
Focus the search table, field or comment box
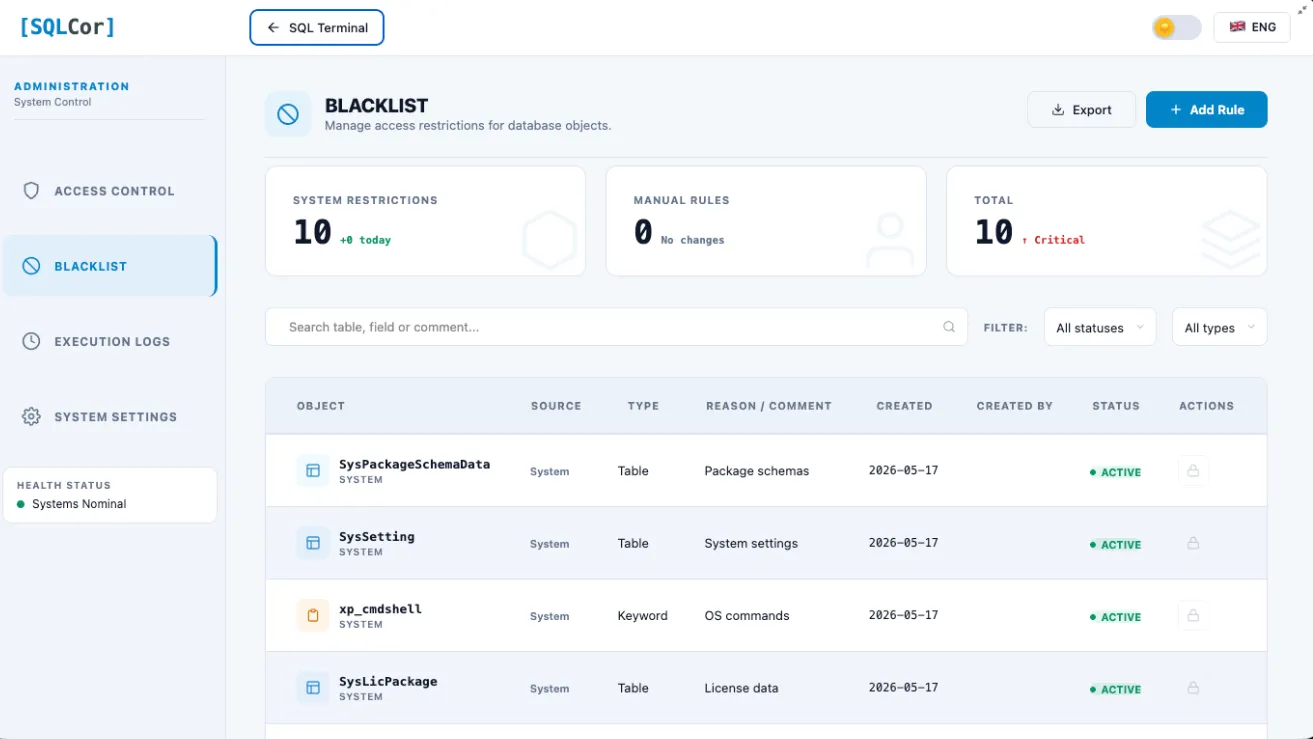616,327
